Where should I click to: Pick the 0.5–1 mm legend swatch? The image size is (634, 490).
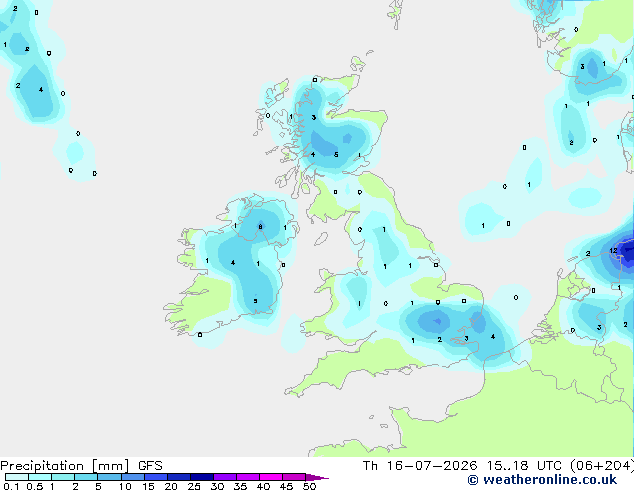[40, 477]
